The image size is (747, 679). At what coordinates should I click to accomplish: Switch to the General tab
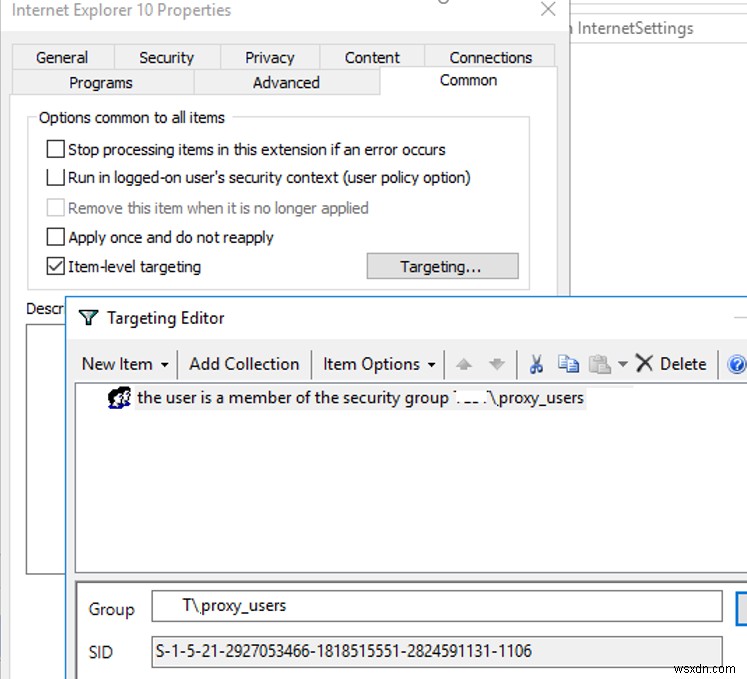(62, 58)
